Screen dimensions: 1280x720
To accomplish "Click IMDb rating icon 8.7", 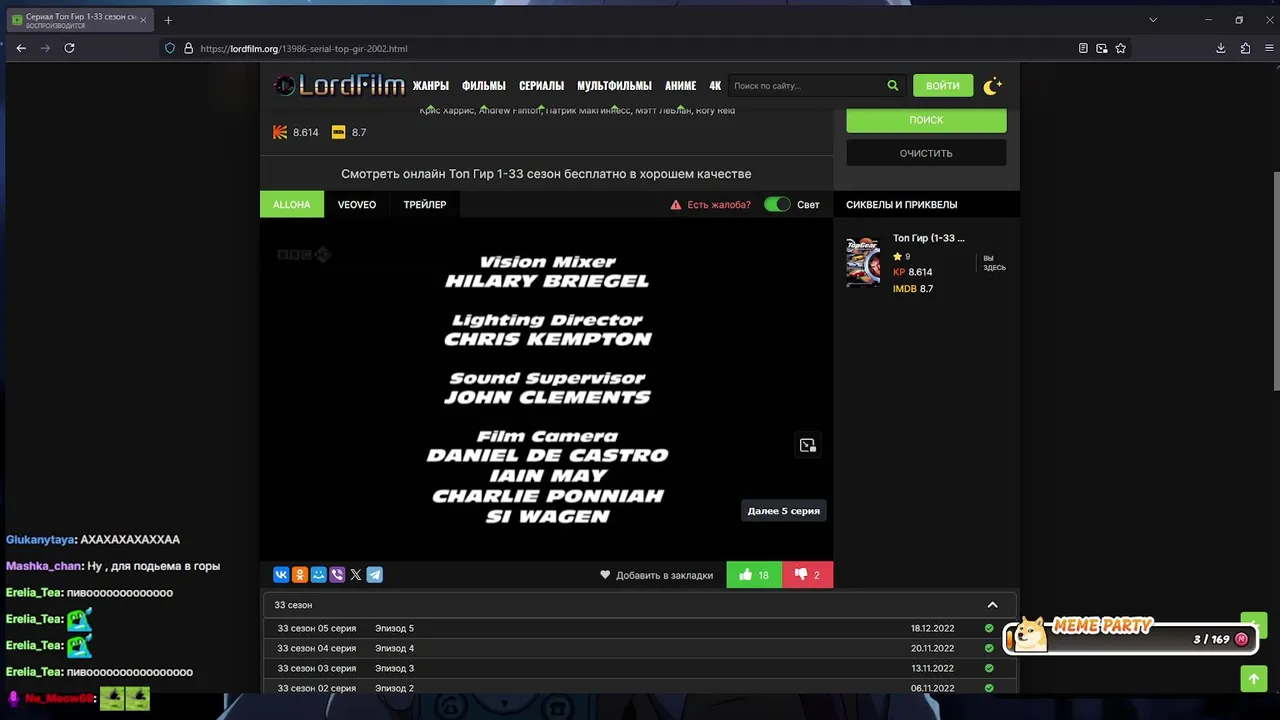I will [x=338, y=132].
